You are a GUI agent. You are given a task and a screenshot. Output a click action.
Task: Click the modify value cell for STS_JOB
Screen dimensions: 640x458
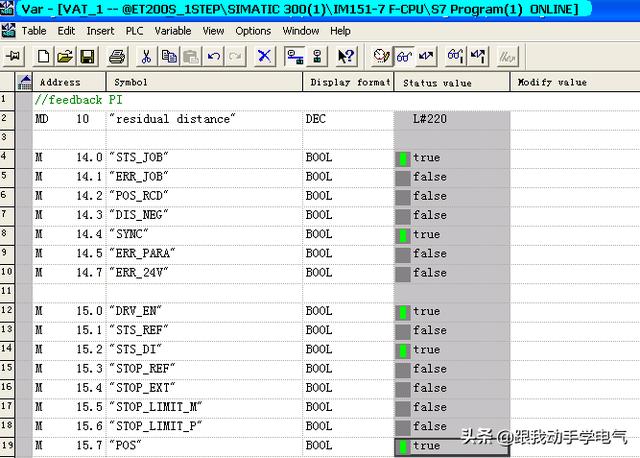pyautogui.click(x=575, y=158)
